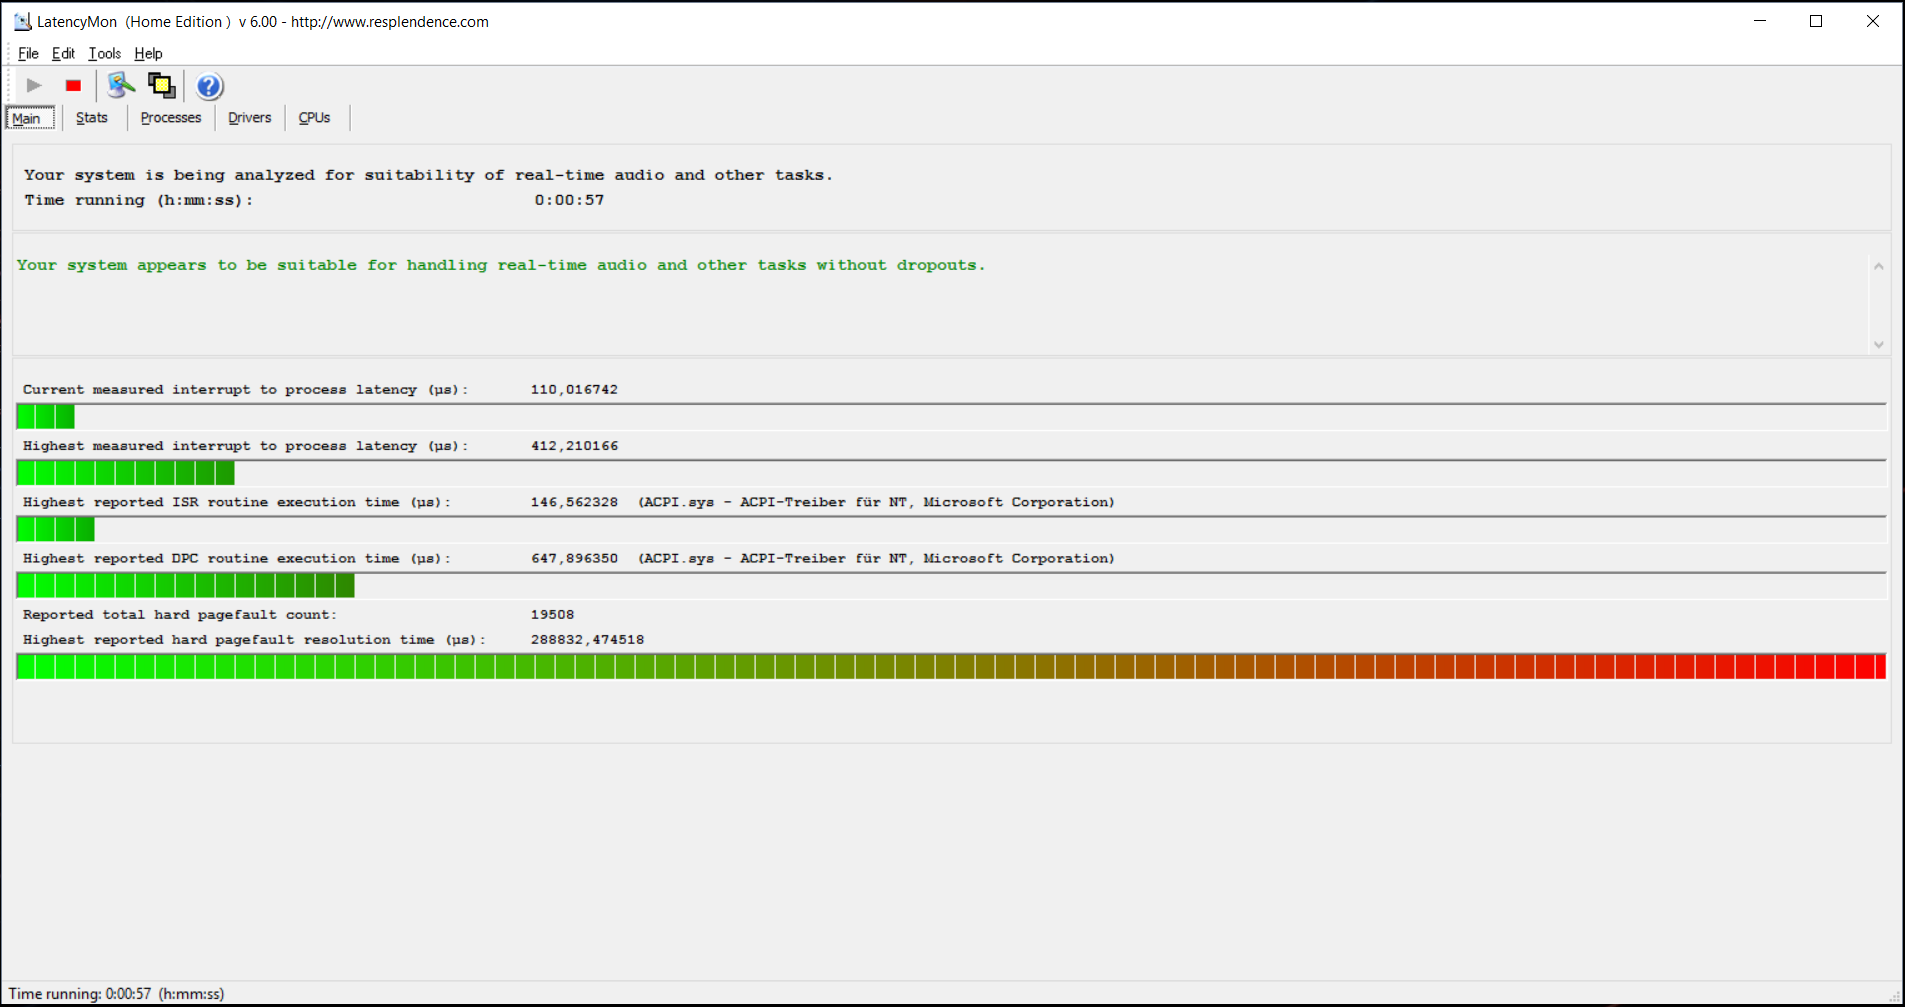1905x1007 pixels.
Task: Click the LatencyMon title bar app icon
Action: pyautogui.click(x=22, y=21)
